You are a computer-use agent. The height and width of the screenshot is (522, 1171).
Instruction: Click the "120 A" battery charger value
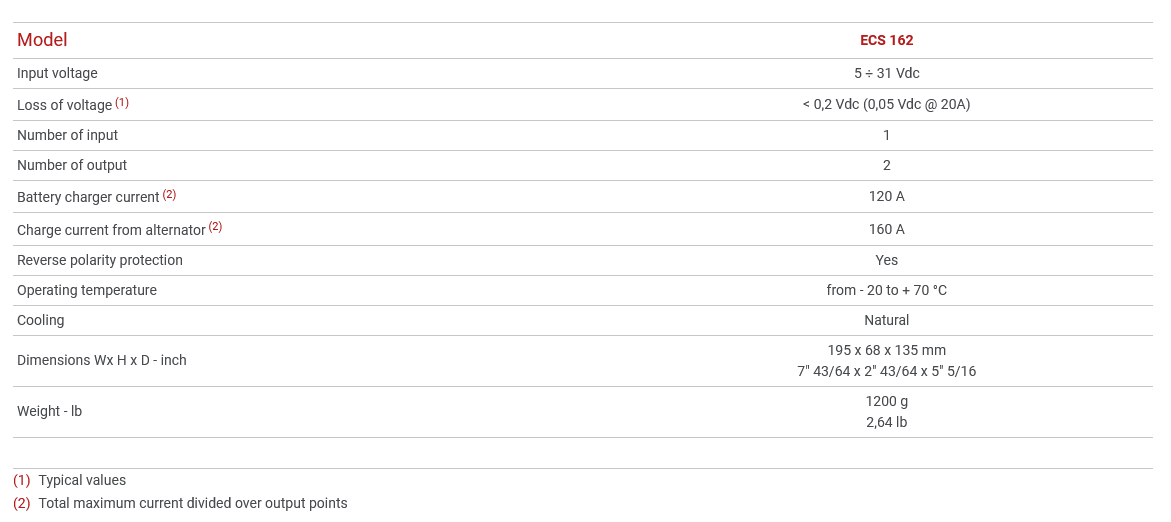pyautogui.click(x=886, y=196)
